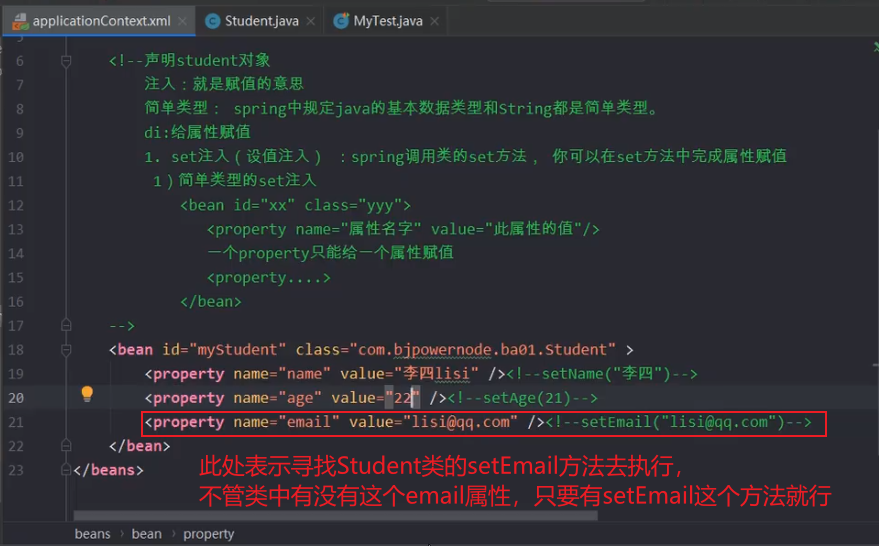Click the MyTest.java class icon

341,21
